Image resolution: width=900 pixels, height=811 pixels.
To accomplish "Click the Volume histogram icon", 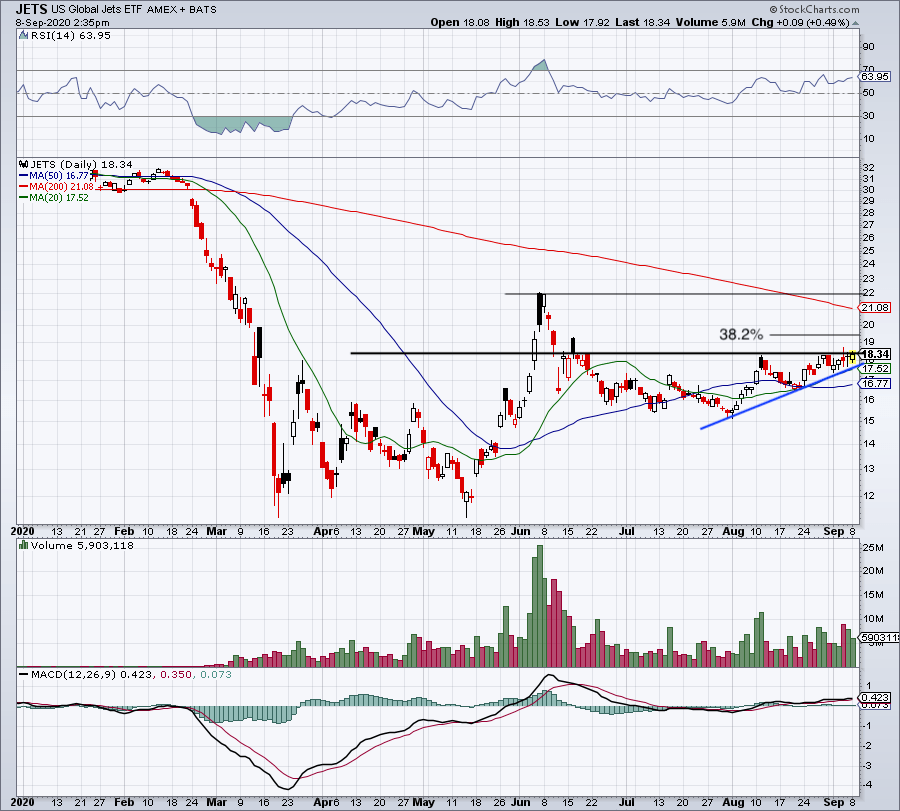I will click(x=23, y=546).
